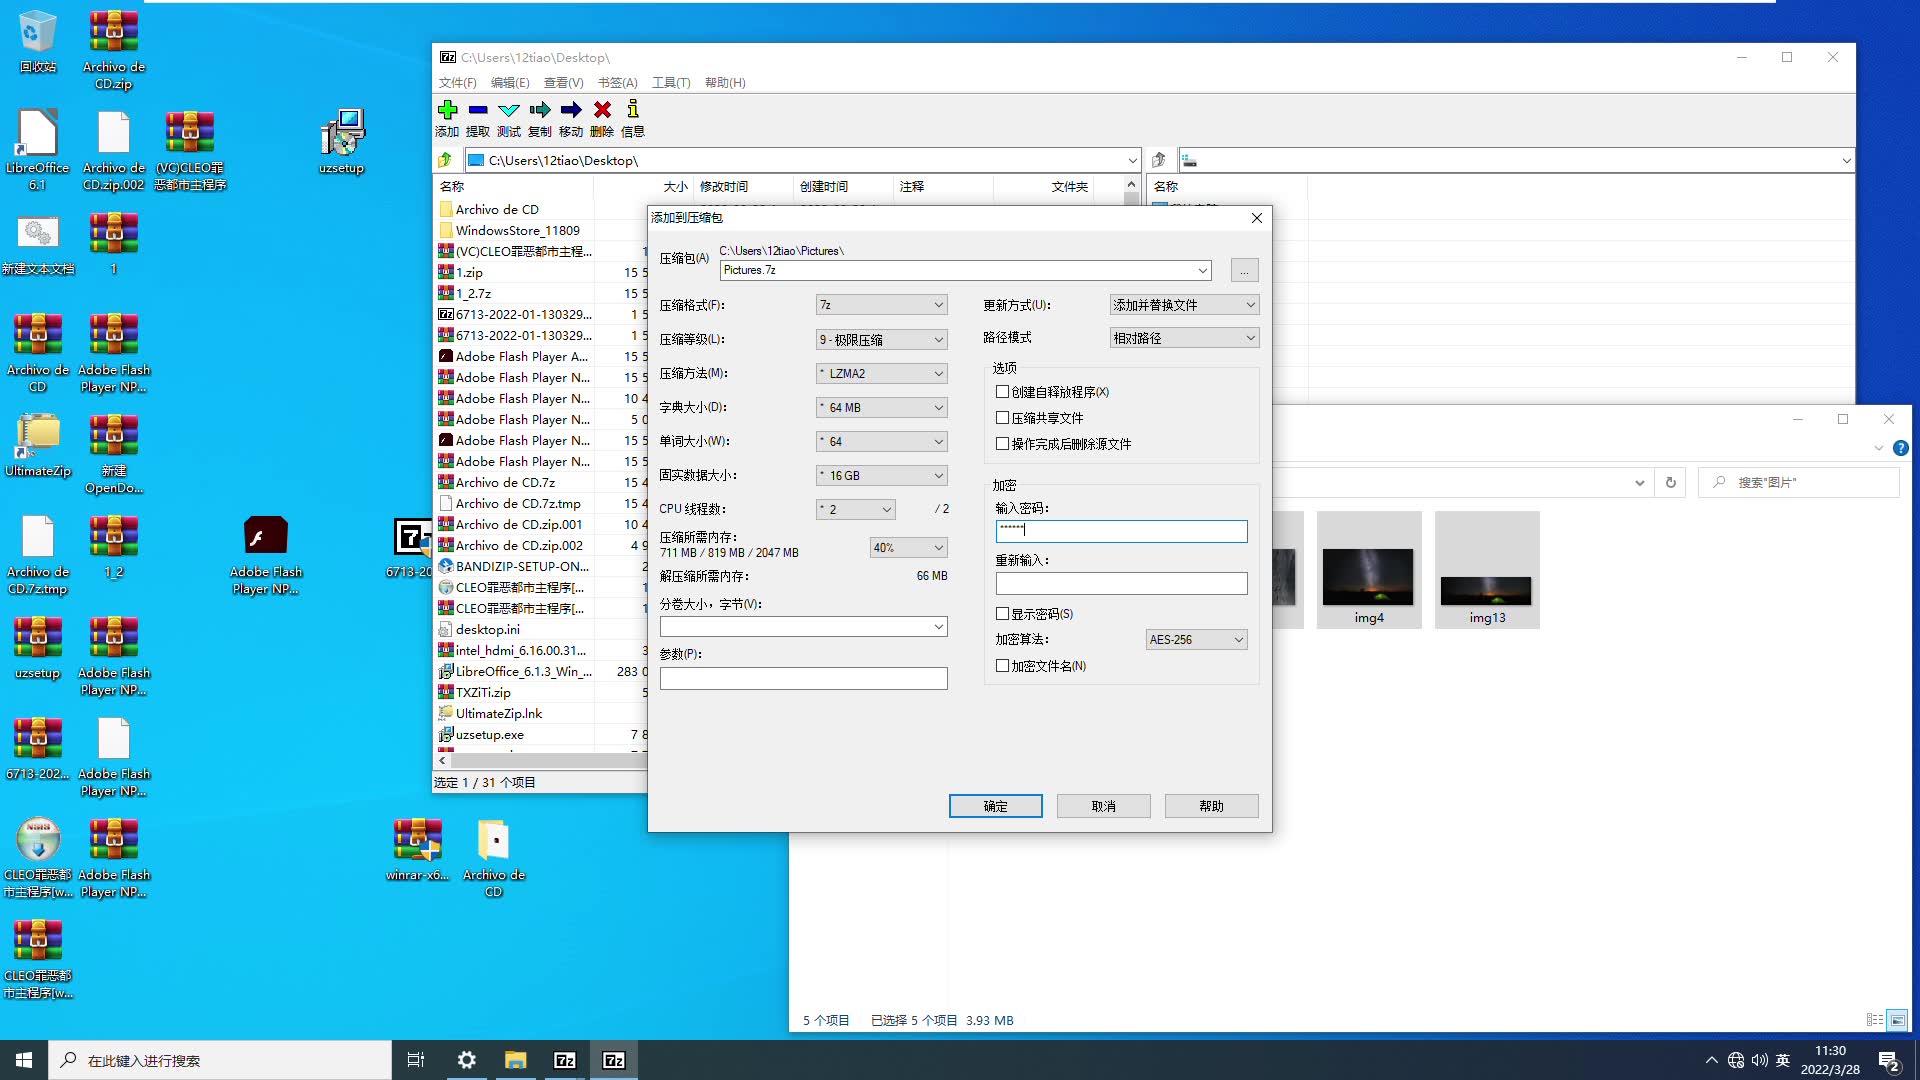Click the red Delete (删除) X icon
The image size is (1920, 1080).
point(602,110)
